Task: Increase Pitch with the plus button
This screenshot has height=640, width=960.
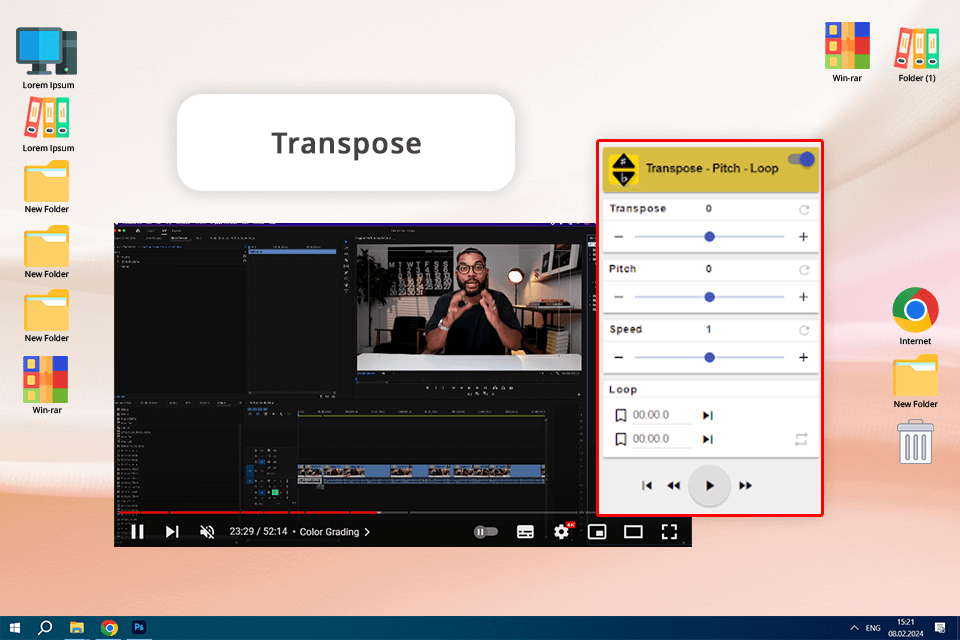Action: tap(803, 297)
